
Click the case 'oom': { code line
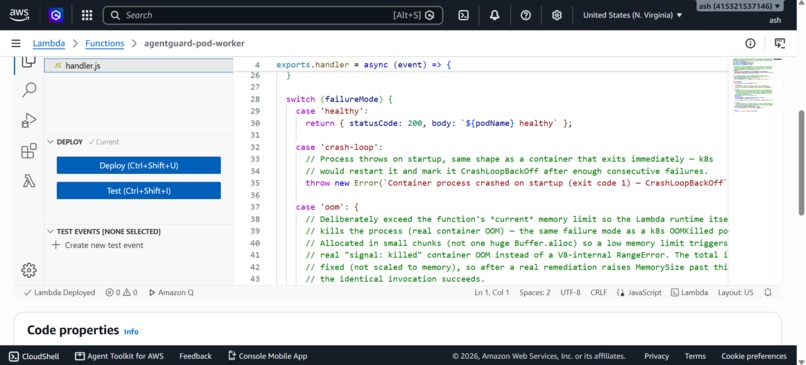327,207
